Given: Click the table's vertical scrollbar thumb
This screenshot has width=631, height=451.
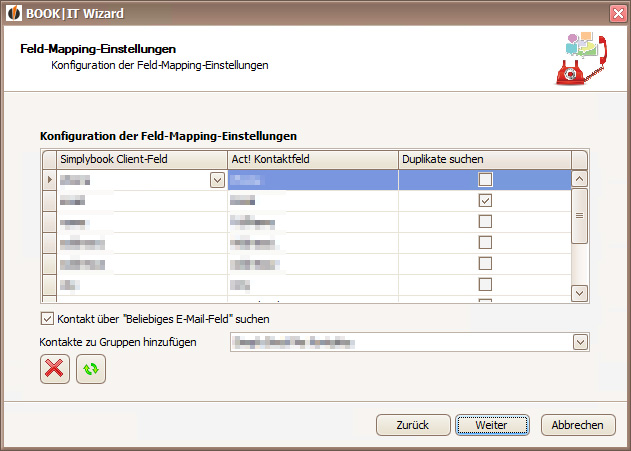Looking at the screenshot, I should point(579,216).
